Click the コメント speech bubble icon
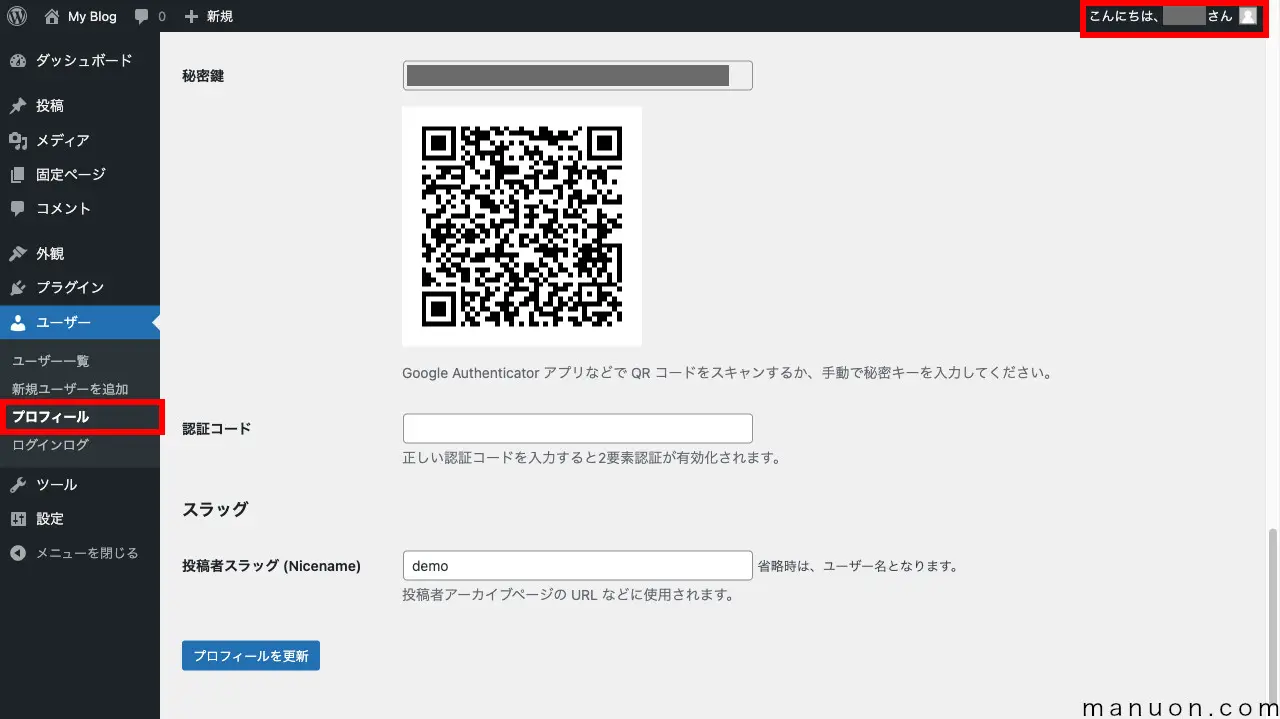The height and width of the screenshot is (719, 1280). (x=18, y=209)
